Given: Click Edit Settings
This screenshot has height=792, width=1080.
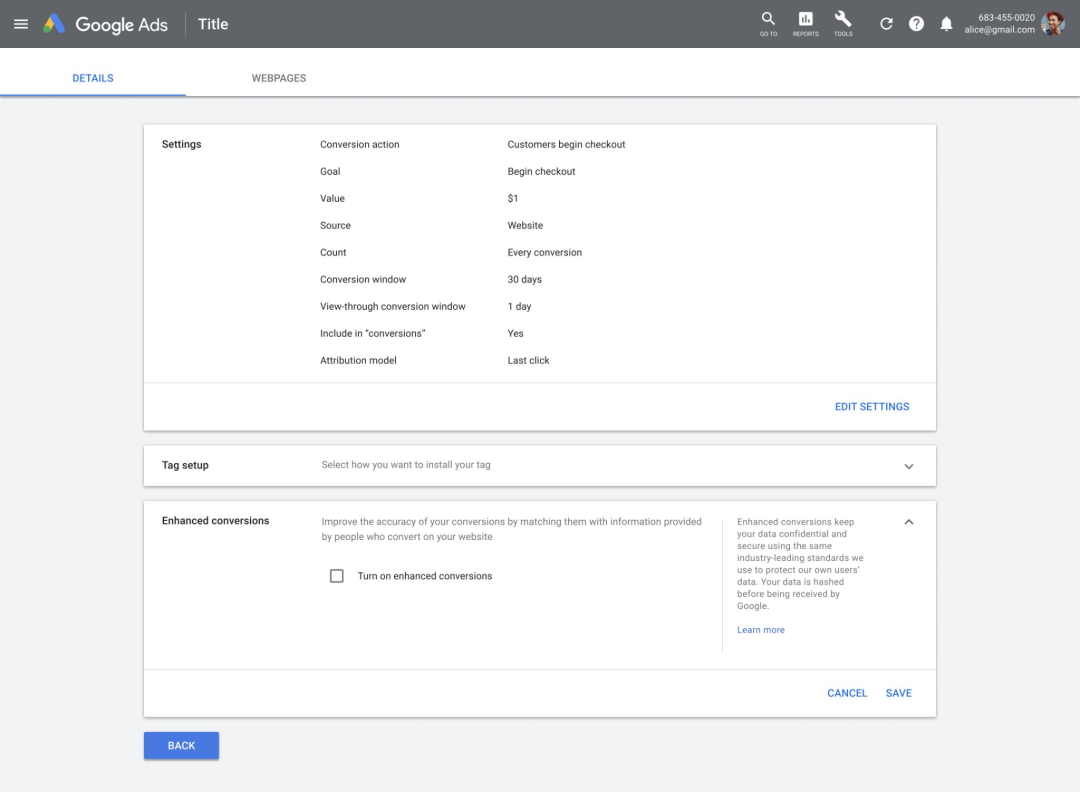Looking at the screenshot, I should click(x=872, y=407).
